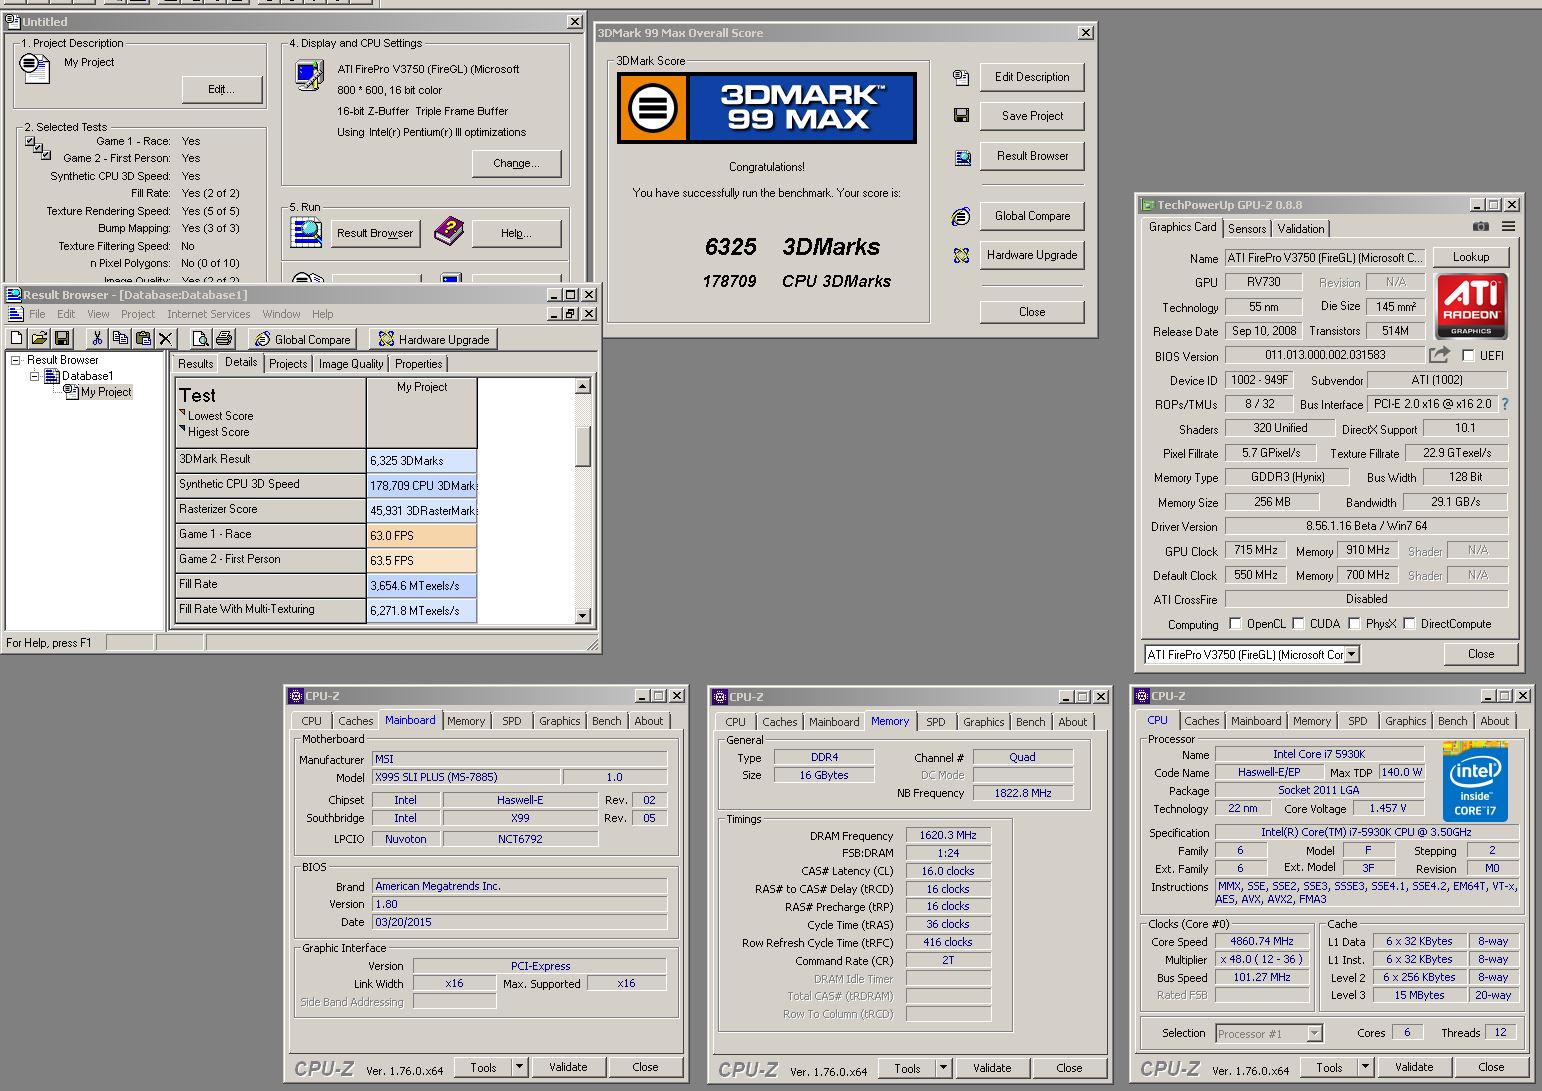1542x1091 pixels.
Task: Click Save Project button in score window
Action: tap(1032, 116)
